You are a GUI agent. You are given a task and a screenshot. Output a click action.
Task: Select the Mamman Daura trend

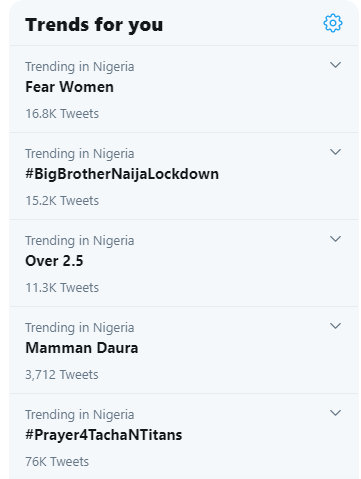(x=82, y=348)
